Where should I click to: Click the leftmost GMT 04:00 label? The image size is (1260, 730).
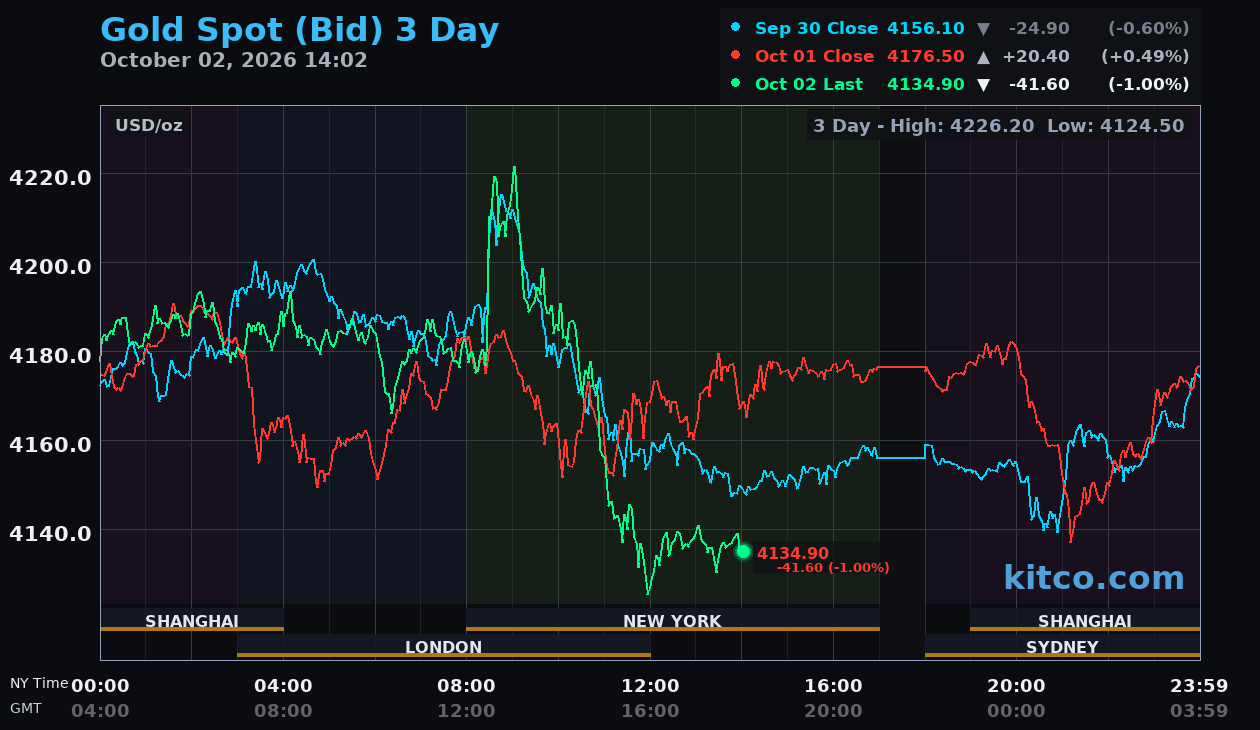100,711
